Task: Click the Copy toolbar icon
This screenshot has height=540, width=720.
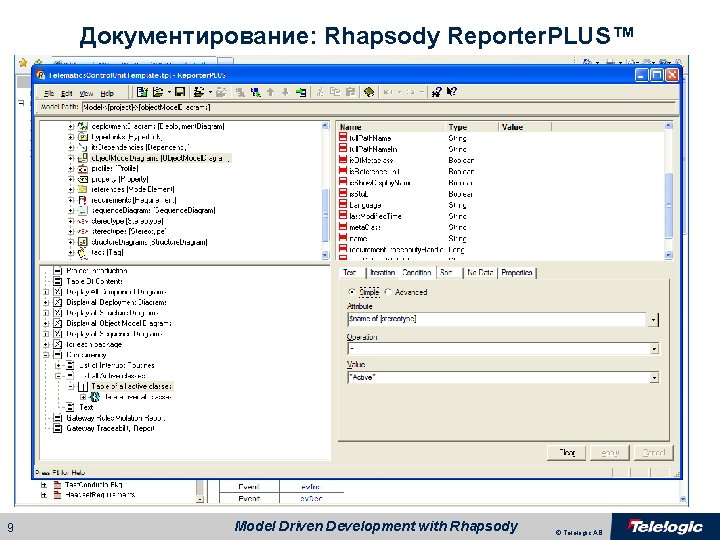Action: pos(335,92)
